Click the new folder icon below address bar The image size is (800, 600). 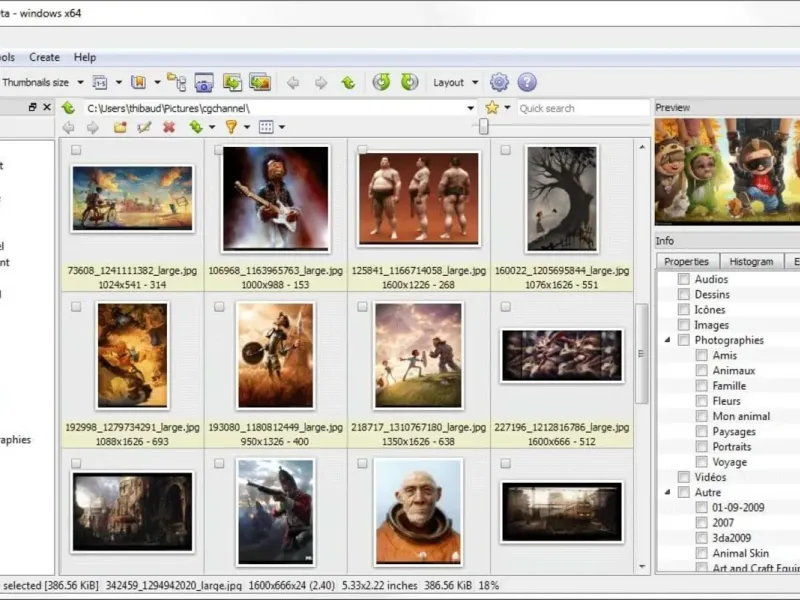(120, 127)
